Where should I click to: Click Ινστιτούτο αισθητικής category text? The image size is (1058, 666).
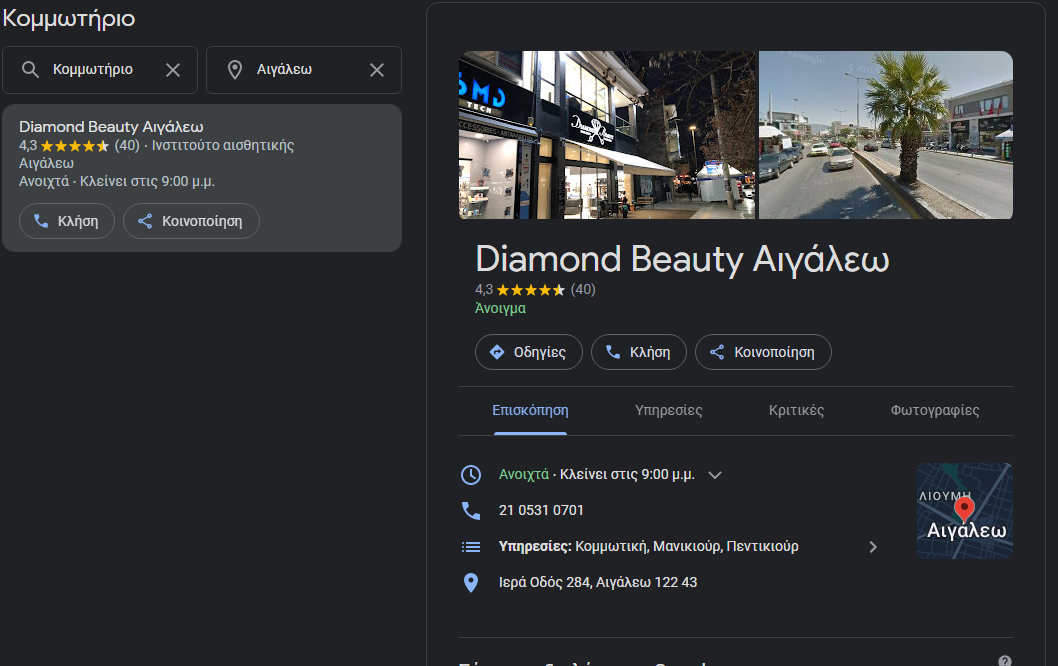223,145
